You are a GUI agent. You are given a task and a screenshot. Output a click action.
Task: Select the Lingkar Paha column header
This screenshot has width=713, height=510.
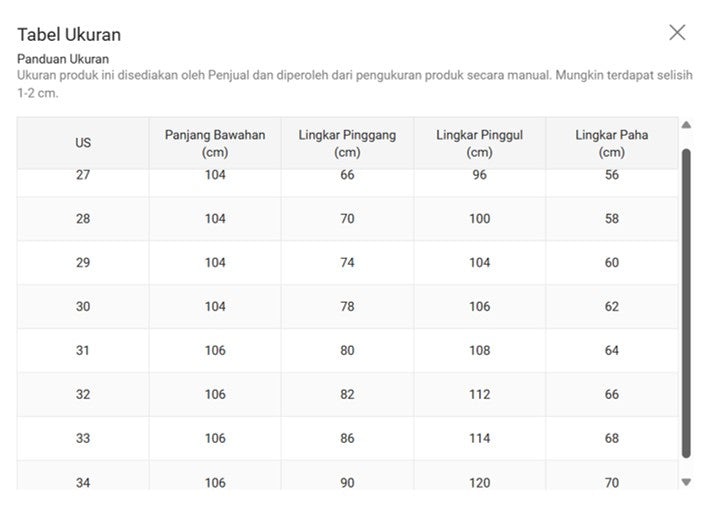612,143
